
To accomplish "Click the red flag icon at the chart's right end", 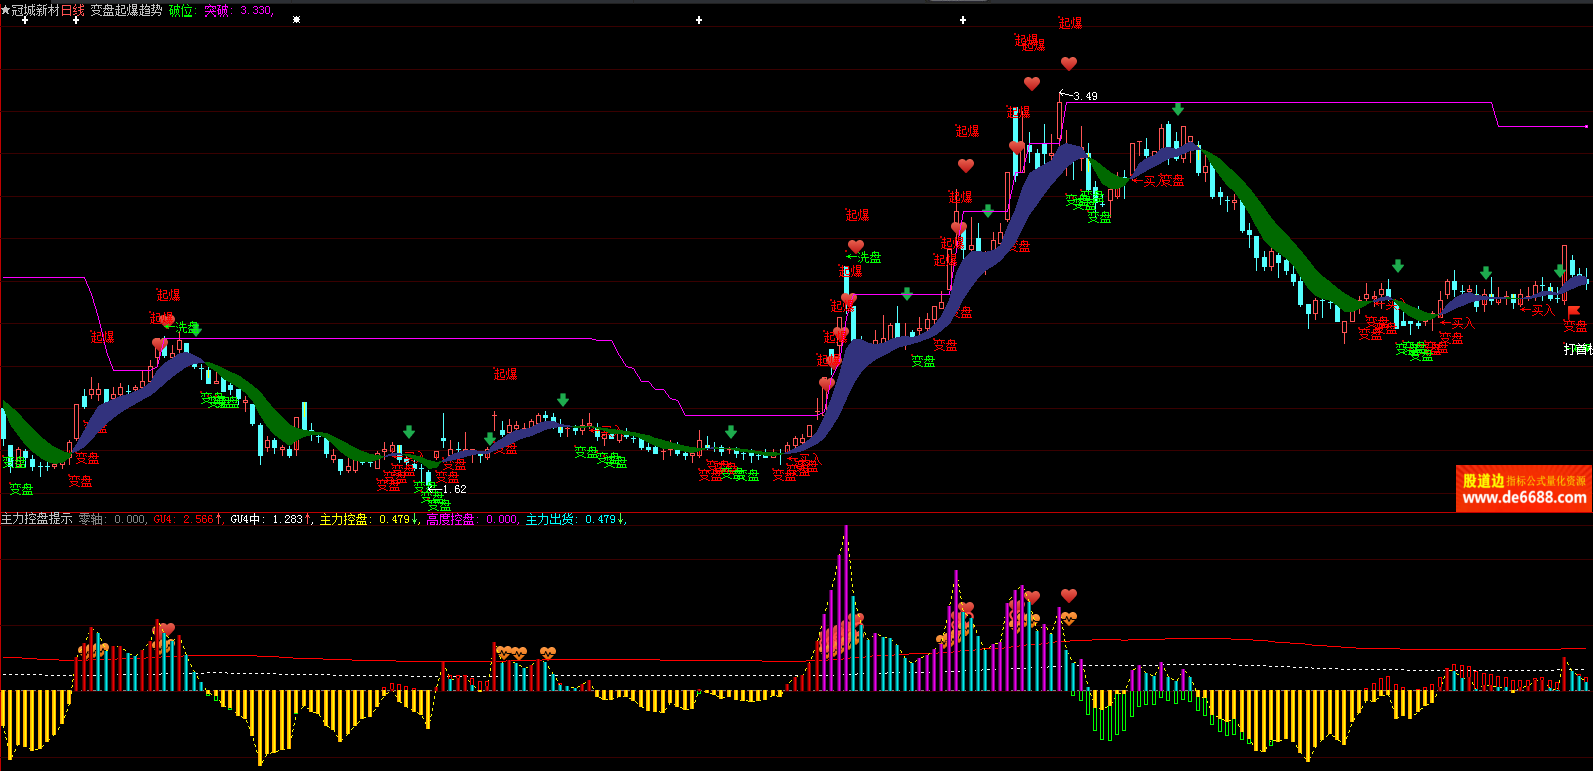I will click(x=1573, y=312).
